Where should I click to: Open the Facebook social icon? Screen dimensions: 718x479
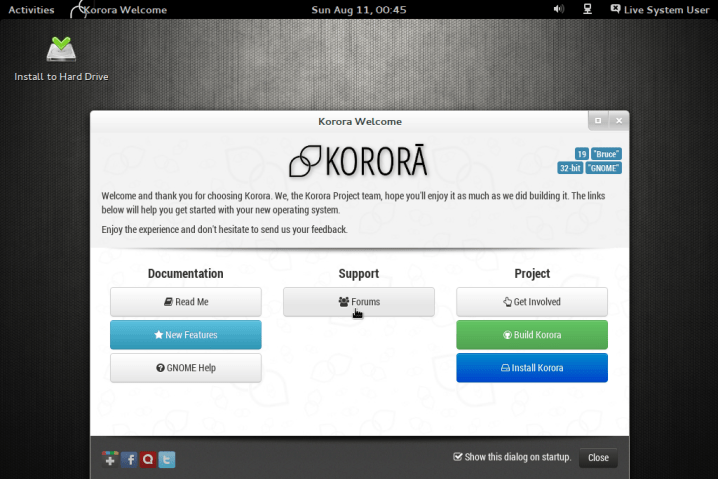pos(129,459)
